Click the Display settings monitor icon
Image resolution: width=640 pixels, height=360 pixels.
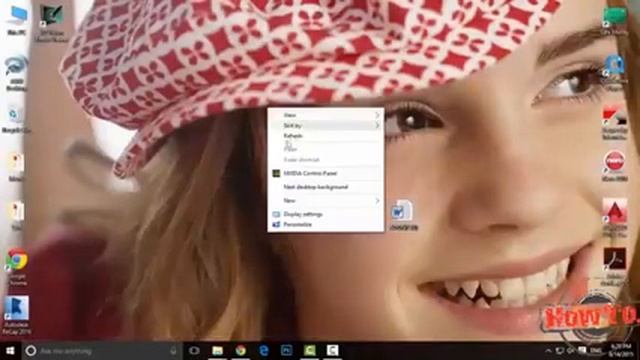tap(276, 214)
